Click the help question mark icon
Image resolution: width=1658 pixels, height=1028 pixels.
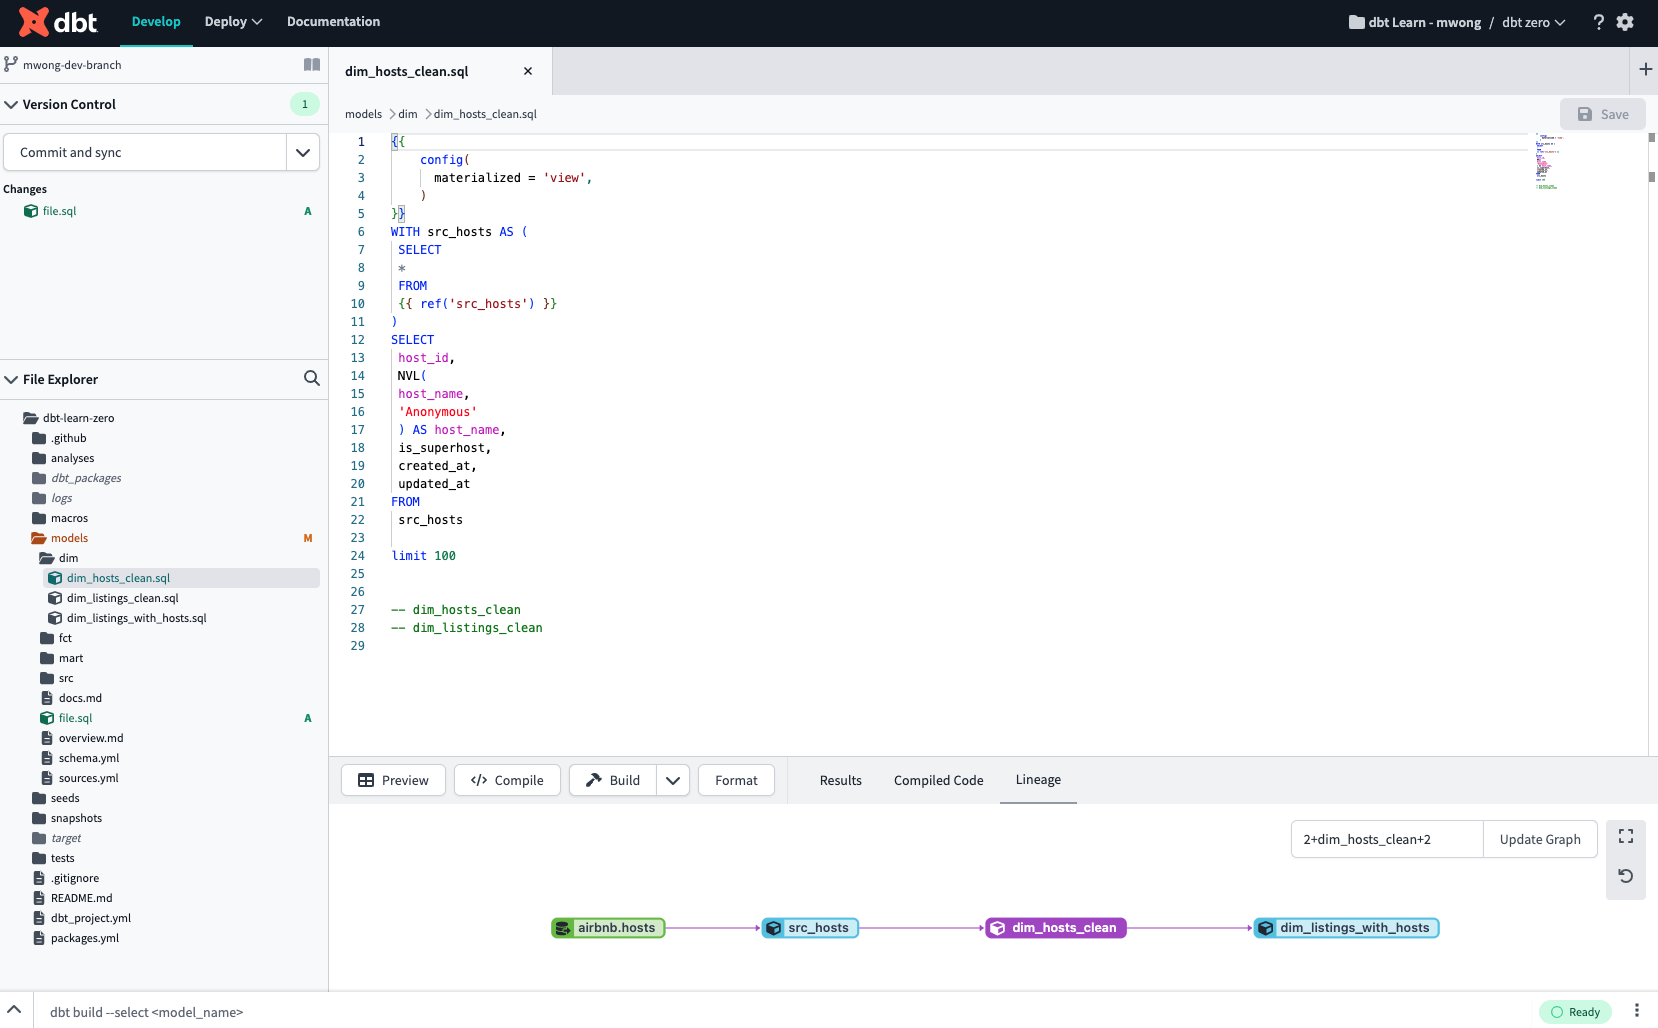[x=1598, y=21]
